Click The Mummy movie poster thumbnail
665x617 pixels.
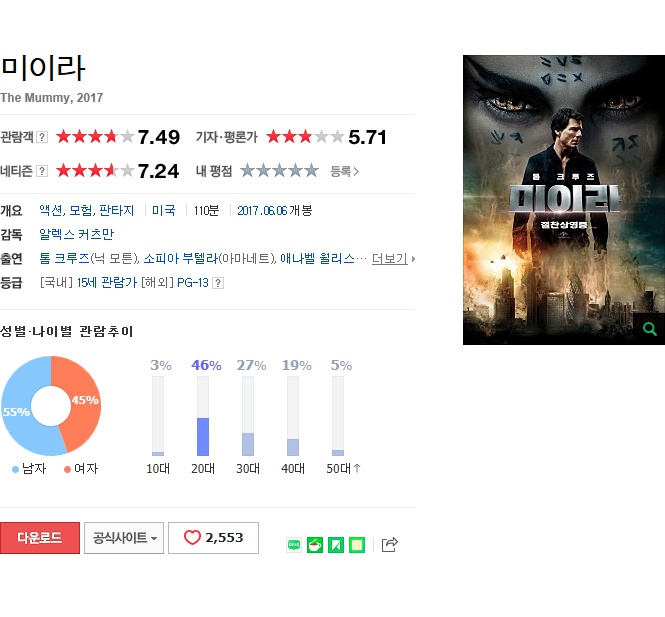tap(564, 200)
